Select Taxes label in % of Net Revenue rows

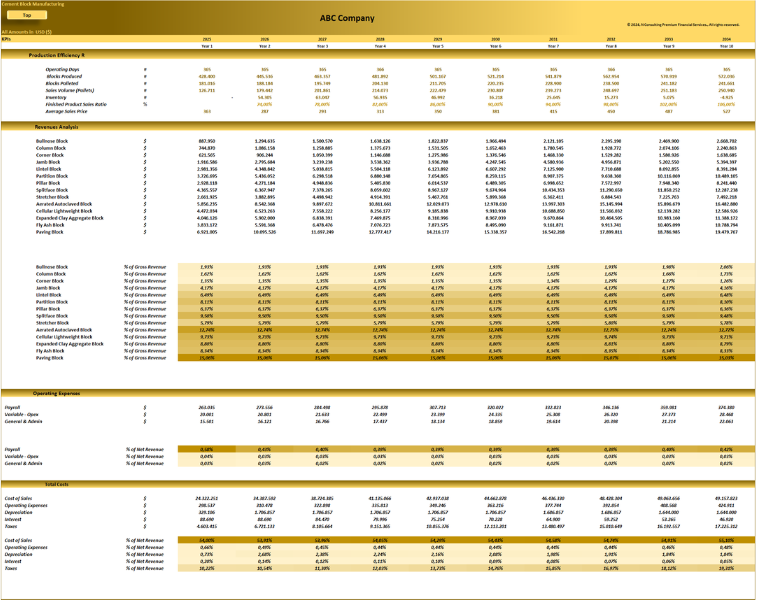pos(11,569)
